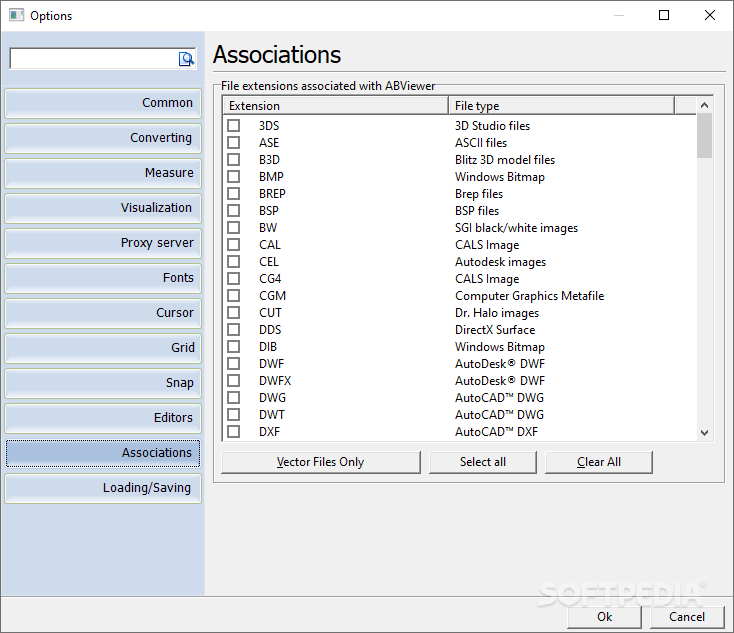
Task: Tick the BREP extension checkbox
Action: pyautogui.click(x=234, y=193)
